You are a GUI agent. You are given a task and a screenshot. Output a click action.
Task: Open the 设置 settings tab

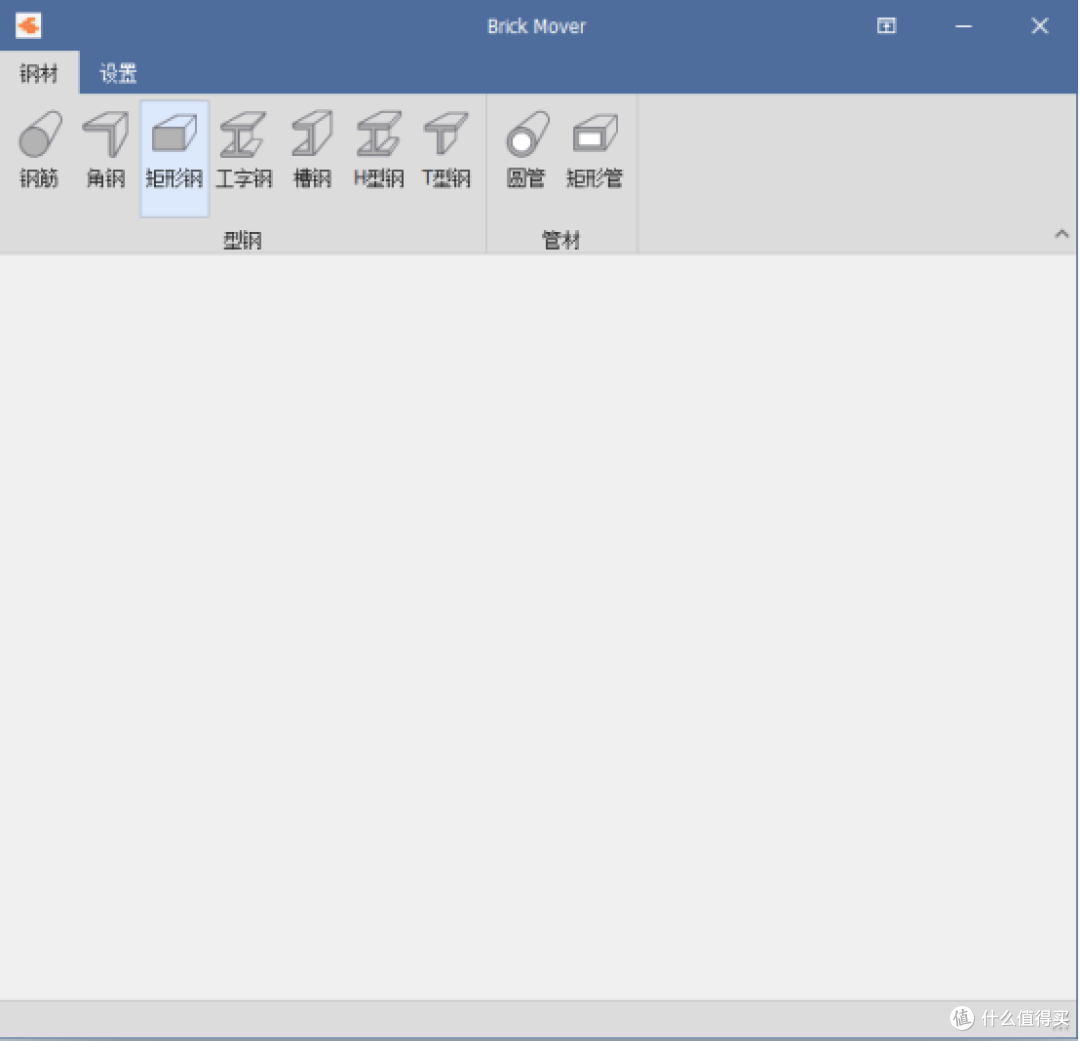pos(118,72)
